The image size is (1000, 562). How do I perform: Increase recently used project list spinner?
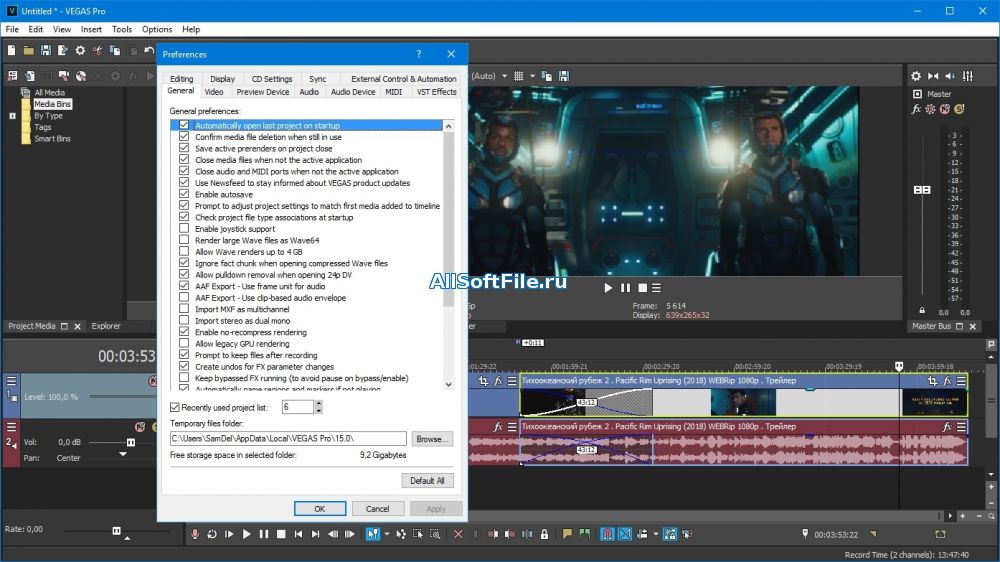[x=318, y=404]
